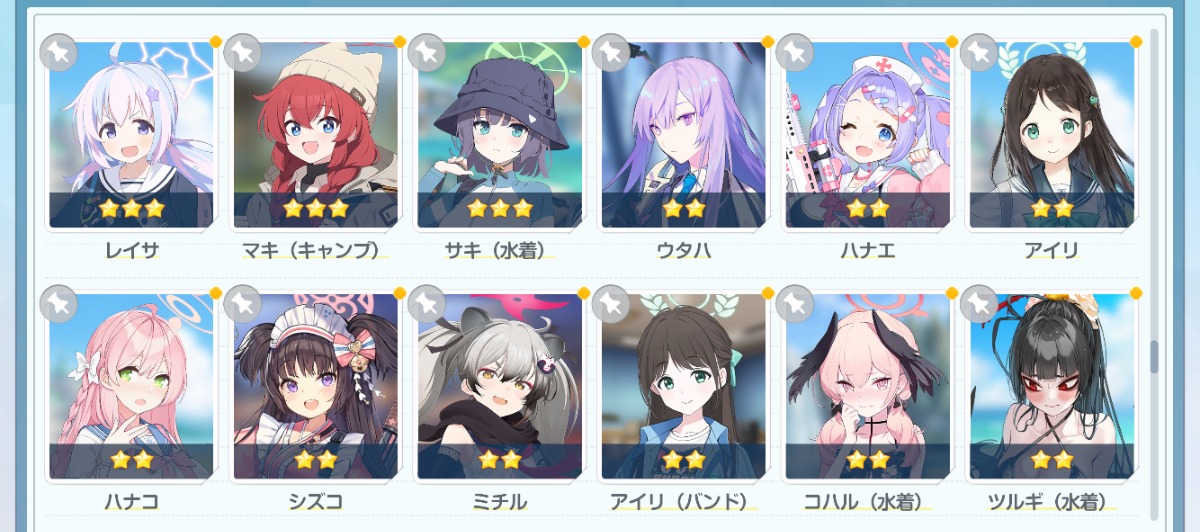This screenshot has height=532, width=1200.
Task: Open the マキ（キャンプ）character card
Action: pyautogui.click(x=315, y=135)
